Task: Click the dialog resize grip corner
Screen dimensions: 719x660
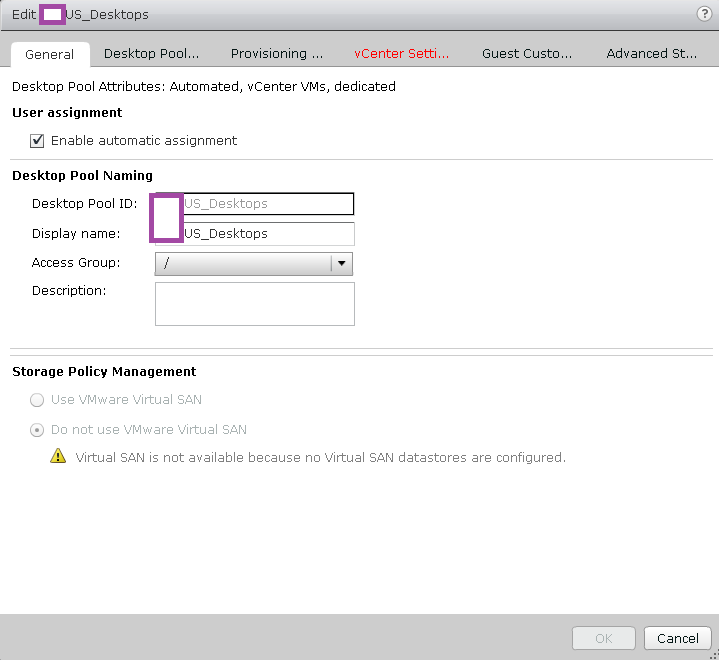Action: click(714, 655)
